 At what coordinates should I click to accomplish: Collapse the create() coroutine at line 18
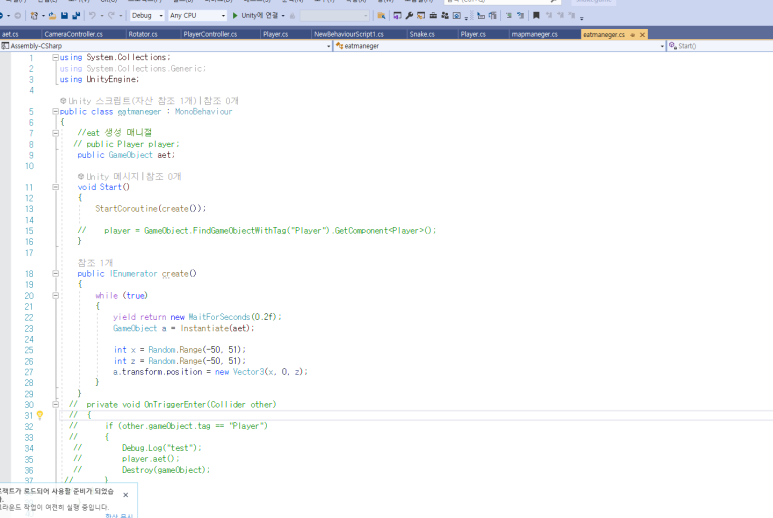(56, 274)
